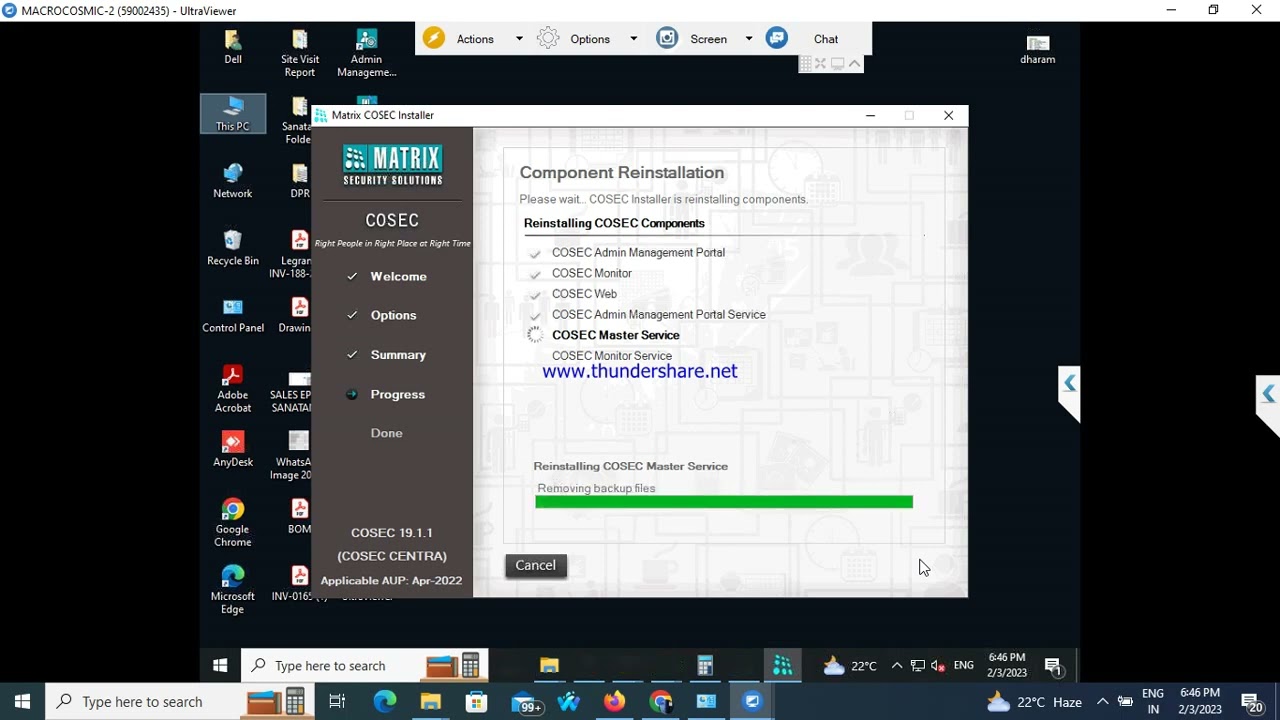Open the UltraViewer Actions lightning icon
Viewport: 1280px width, 720px height.
[x=433, y=38]
